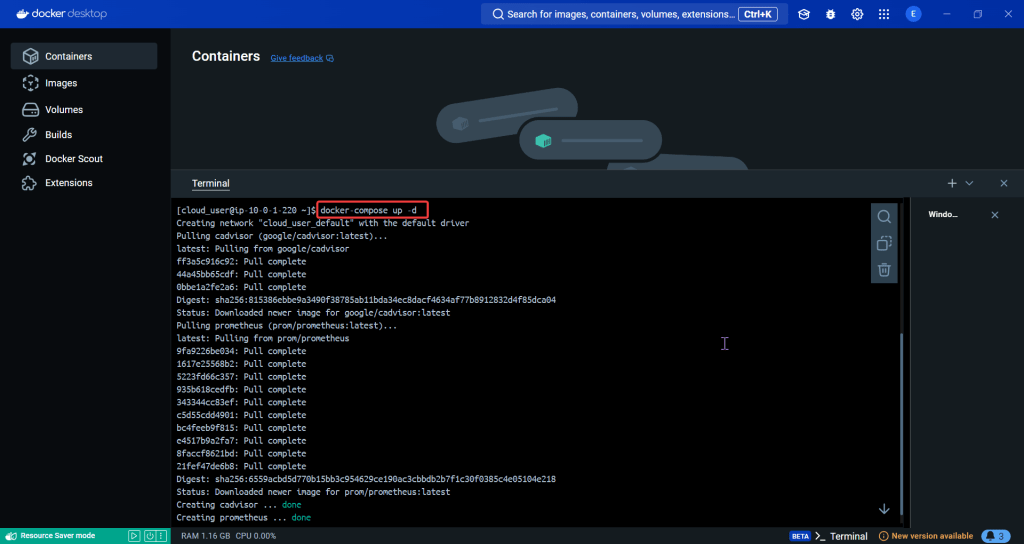Click the Give feedback link
1024x544 pixels.
click(x=297, y=58)
